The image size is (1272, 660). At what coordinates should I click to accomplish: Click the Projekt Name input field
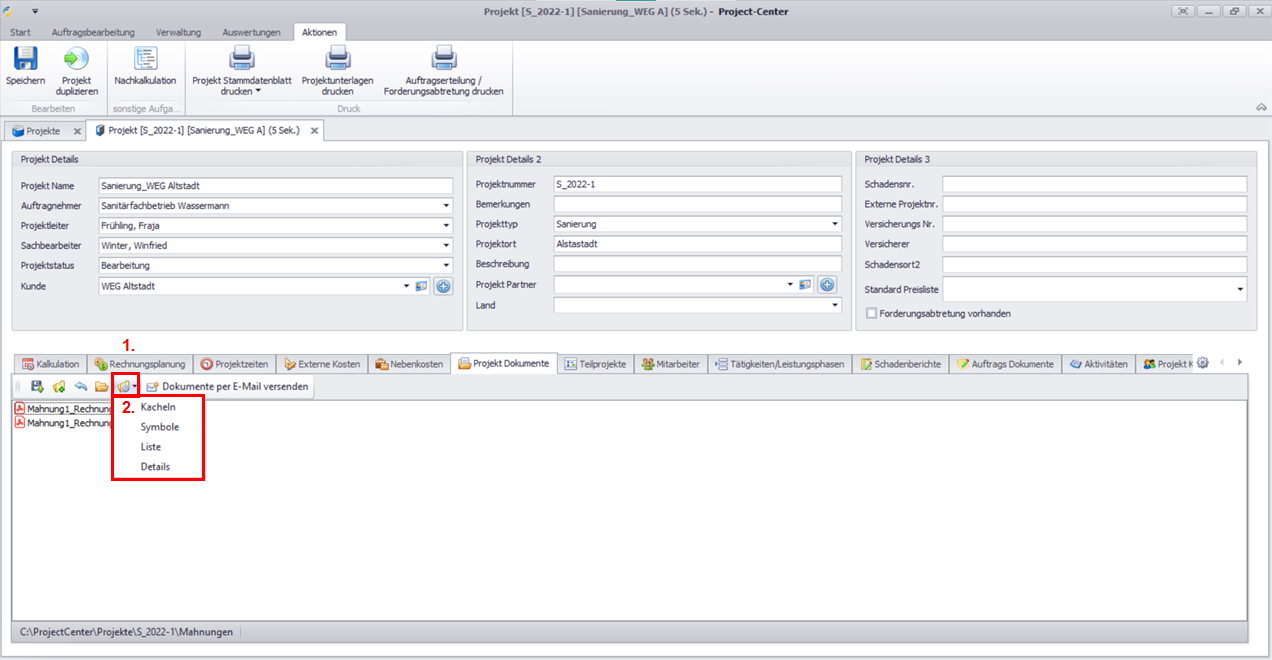coord(275,185)
